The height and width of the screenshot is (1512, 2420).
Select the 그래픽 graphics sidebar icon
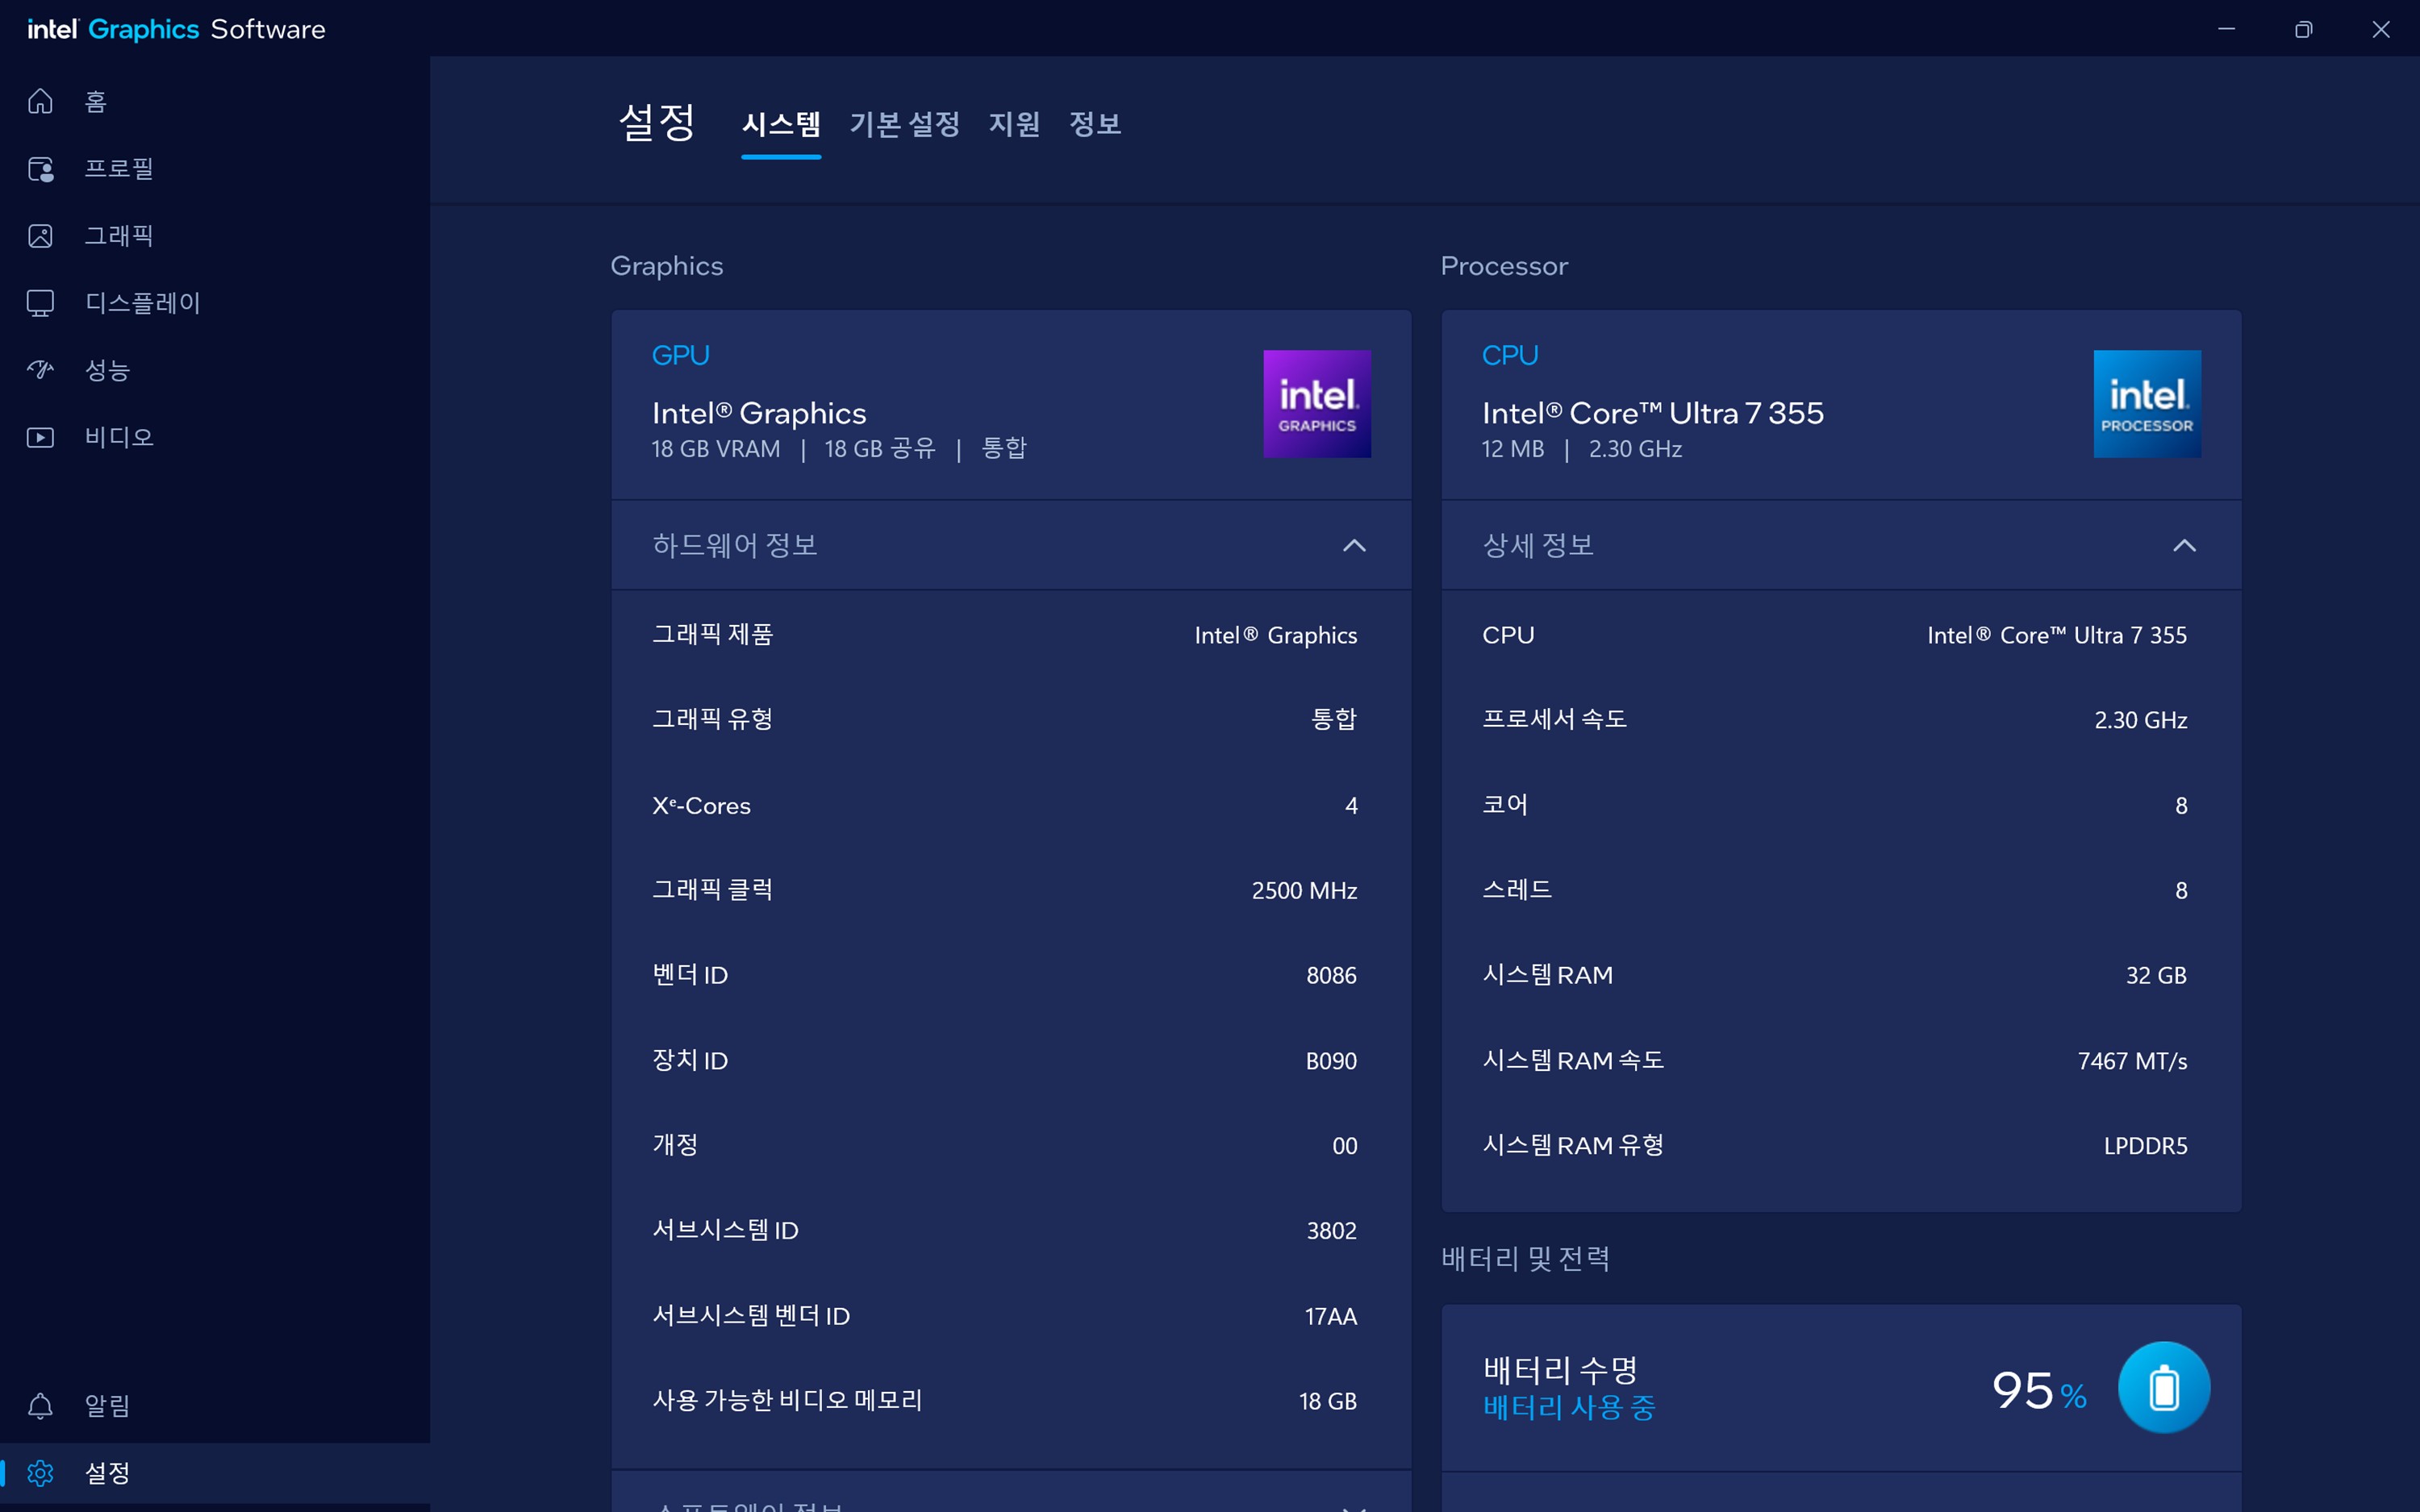pyautogui.click(x=40, y=235)
